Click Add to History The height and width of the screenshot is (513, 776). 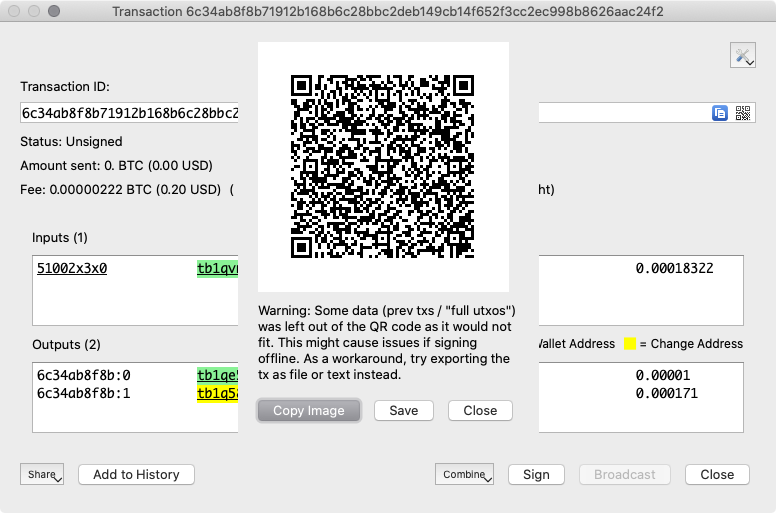click(x=136, y=474)
